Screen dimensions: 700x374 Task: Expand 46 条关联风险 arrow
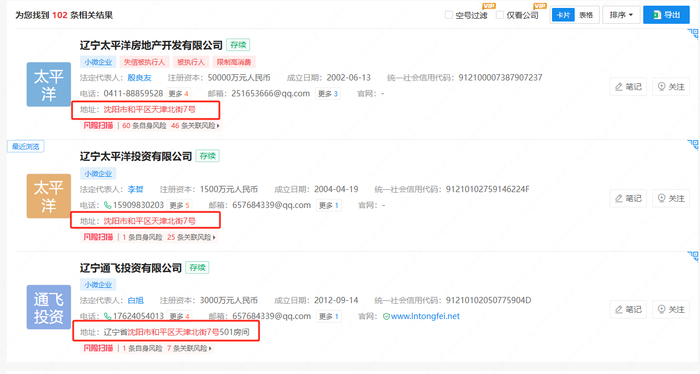click(x=218, y=126)
